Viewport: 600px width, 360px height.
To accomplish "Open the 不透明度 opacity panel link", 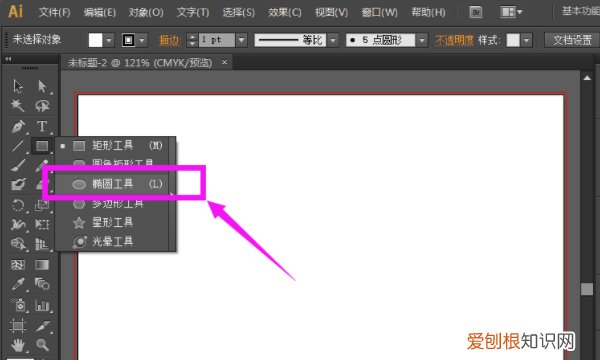I will [x=454, y=40].
